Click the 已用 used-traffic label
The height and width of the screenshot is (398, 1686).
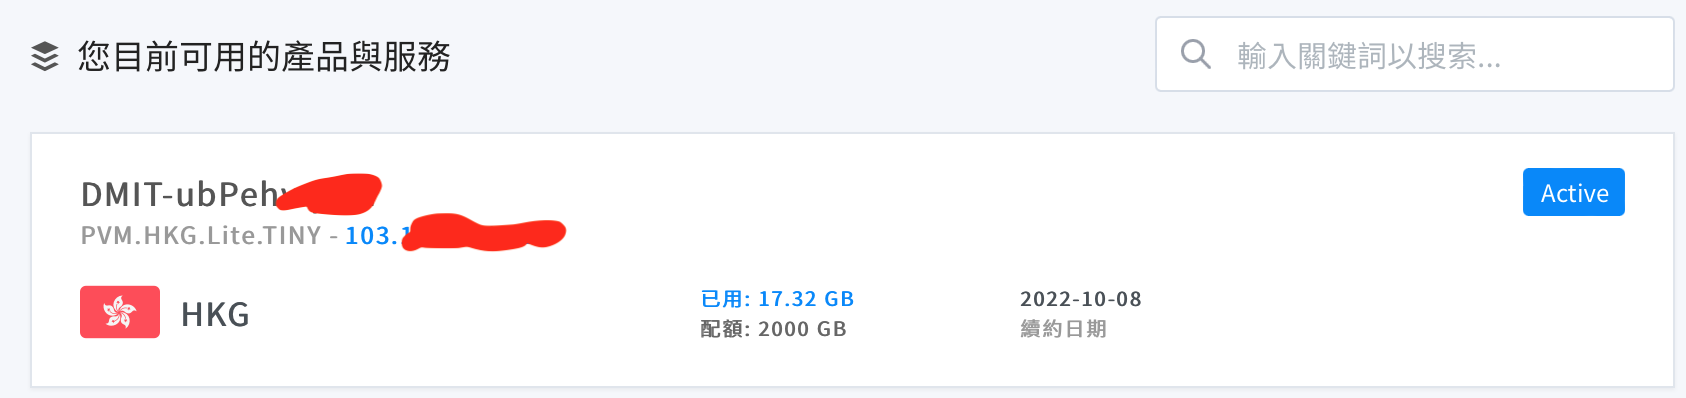pos(725,299)
